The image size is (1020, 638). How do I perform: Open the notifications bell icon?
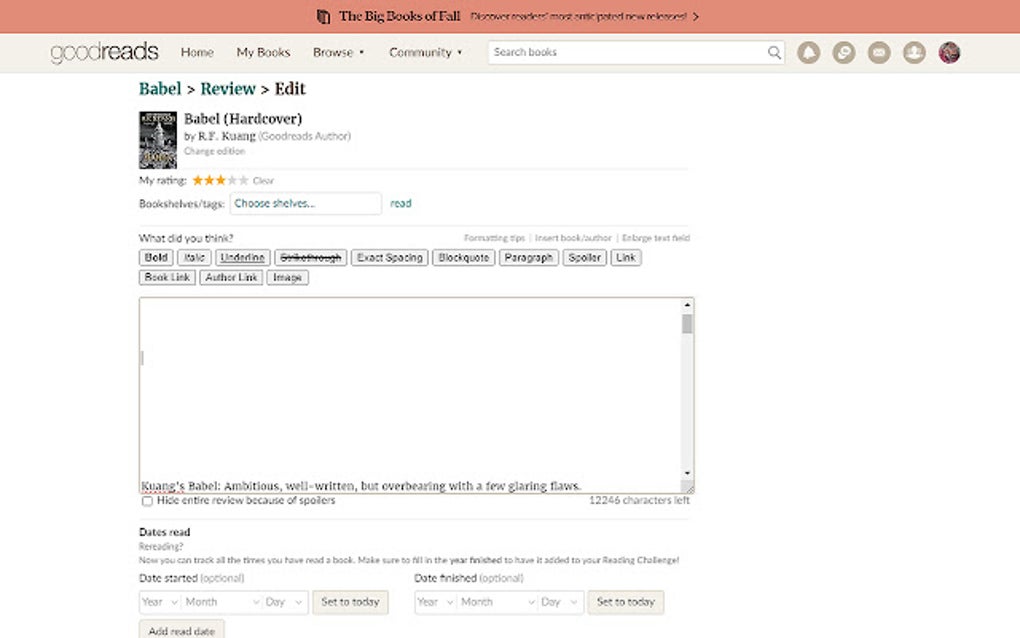pos(809,51)
